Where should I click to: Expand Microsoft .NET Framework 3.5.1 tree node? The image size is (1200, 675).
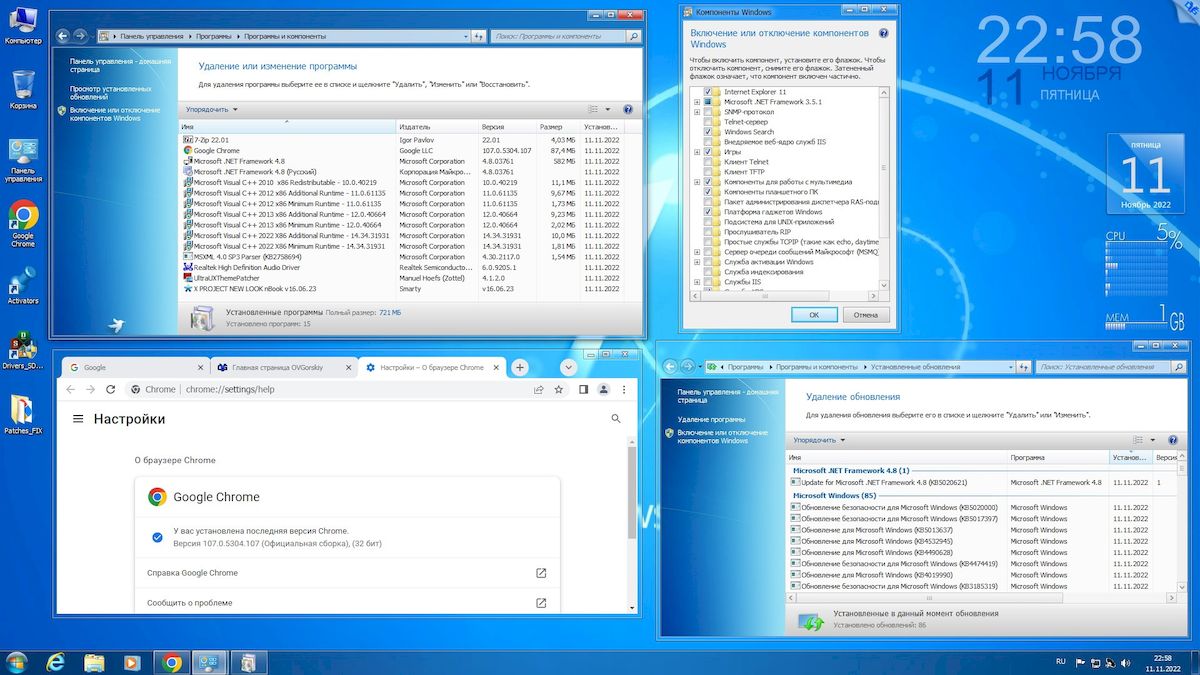point(697,102)
